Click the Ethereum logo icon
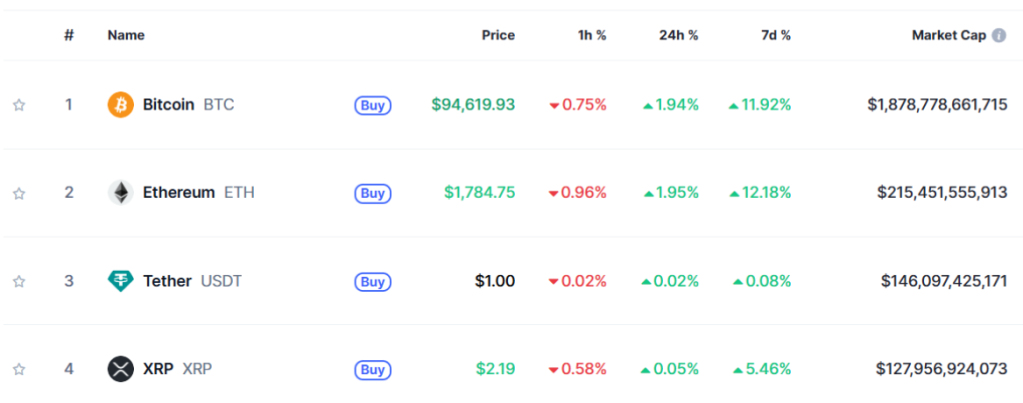 [x=120, y=192]
